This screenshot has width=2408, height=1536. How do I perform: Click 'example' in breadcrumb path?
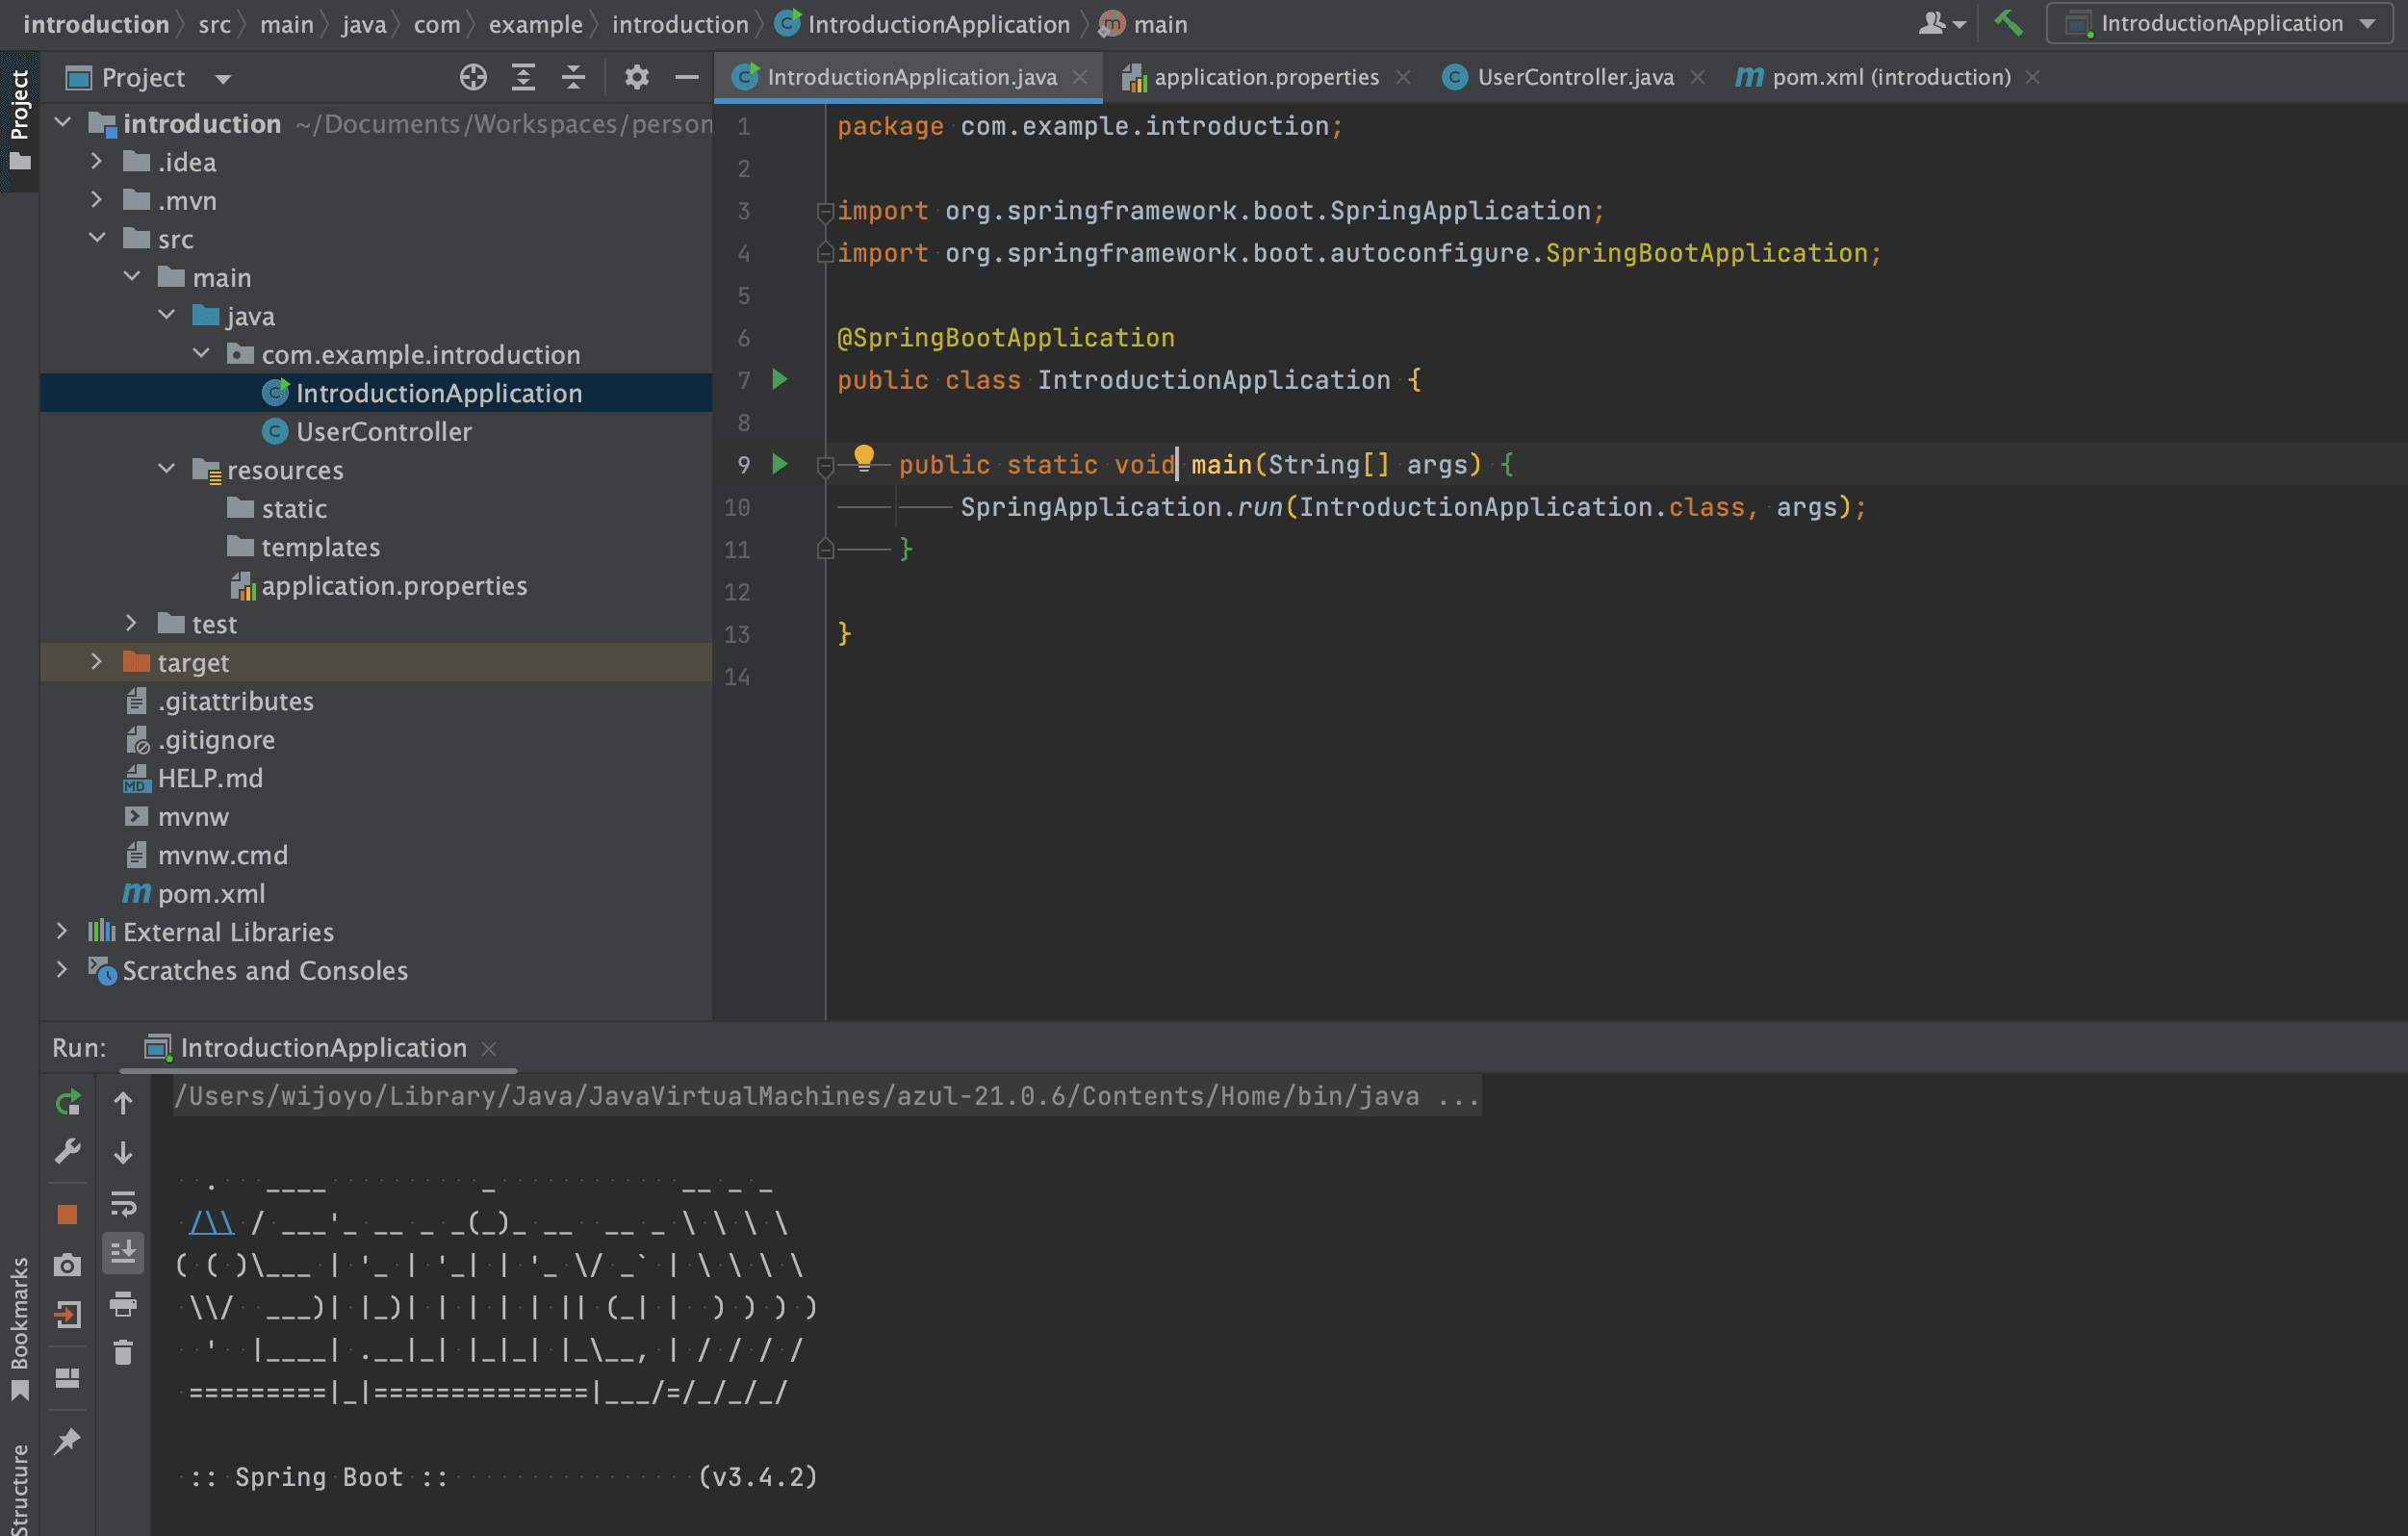coord(535,24)
